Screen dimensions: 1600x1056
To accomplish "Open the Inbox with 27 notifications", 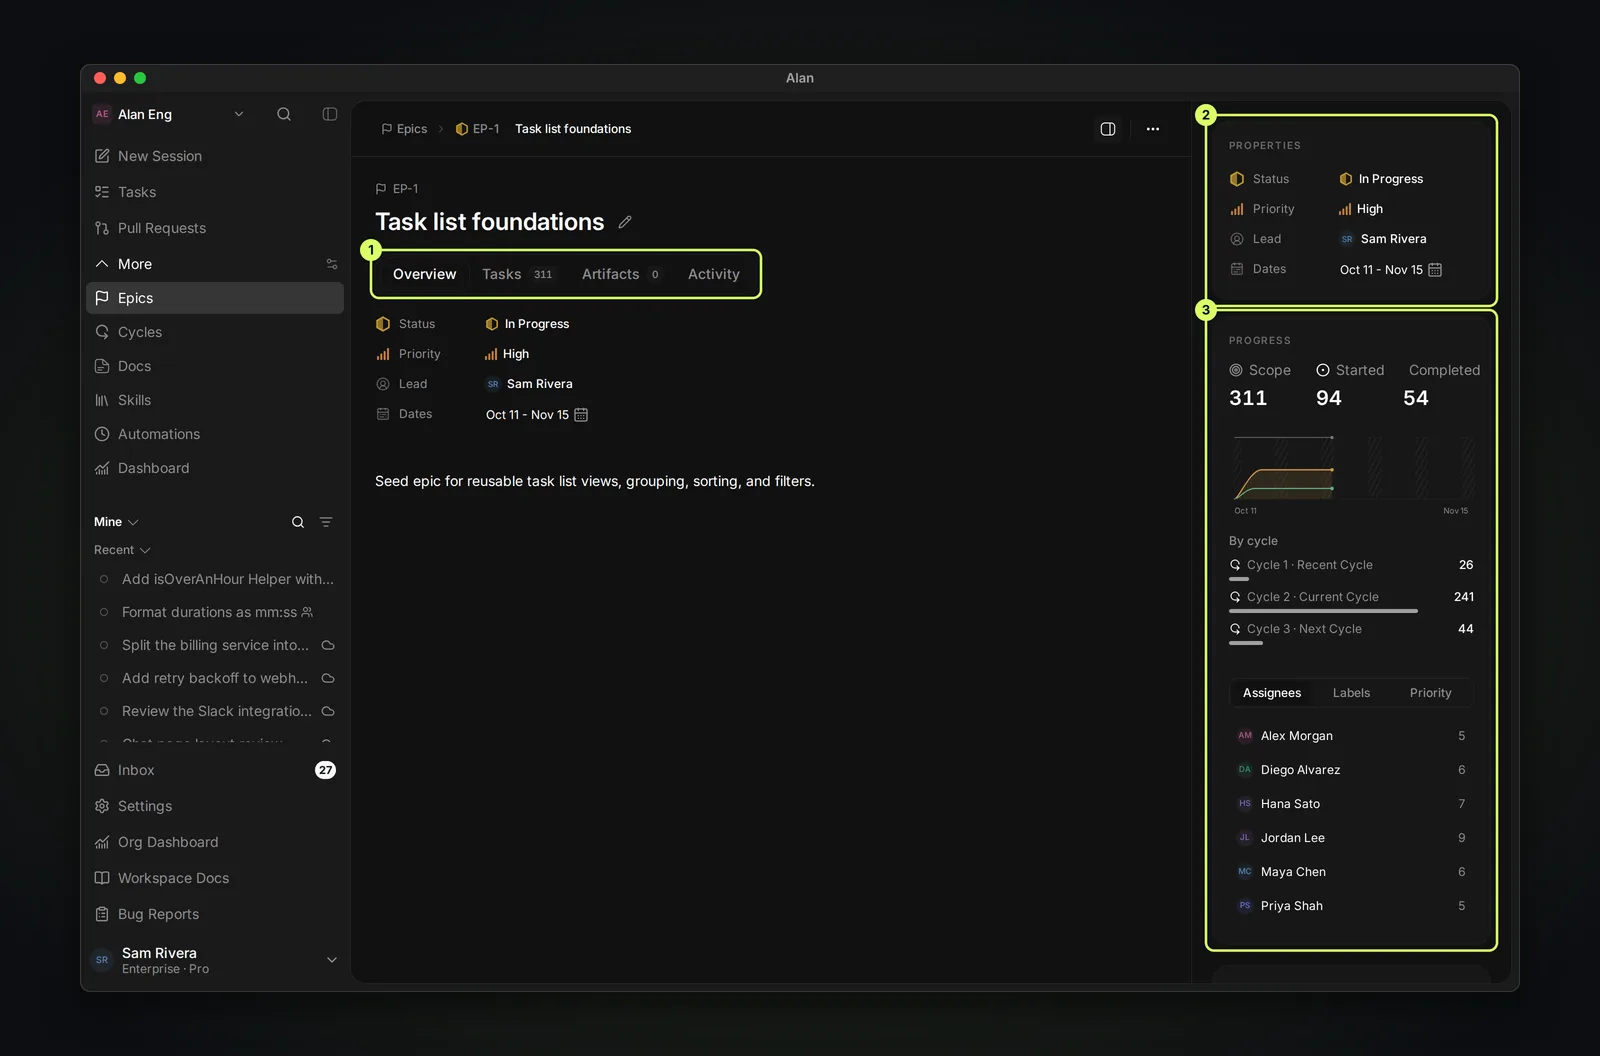I will pyautogui.click(x=215, y=770).
